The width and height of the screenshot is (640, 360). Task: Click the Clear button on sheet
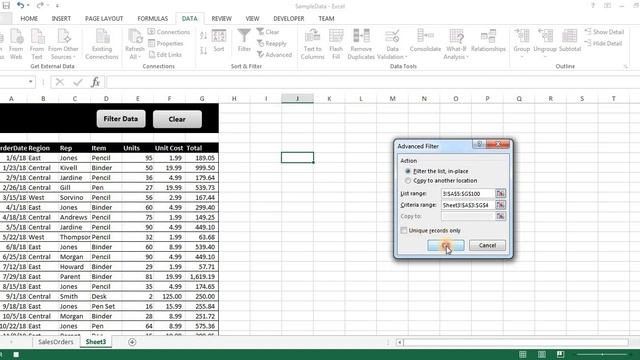(177, 119)
